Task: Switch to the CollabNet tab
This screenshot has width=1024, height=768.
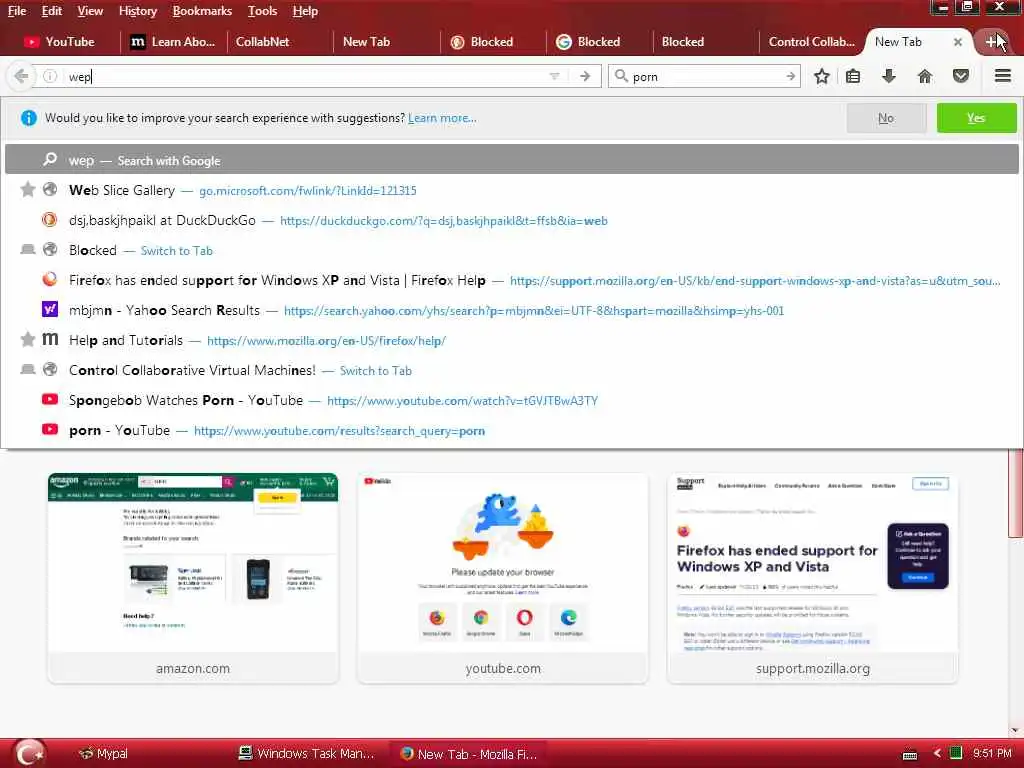Action: (280, 42)
